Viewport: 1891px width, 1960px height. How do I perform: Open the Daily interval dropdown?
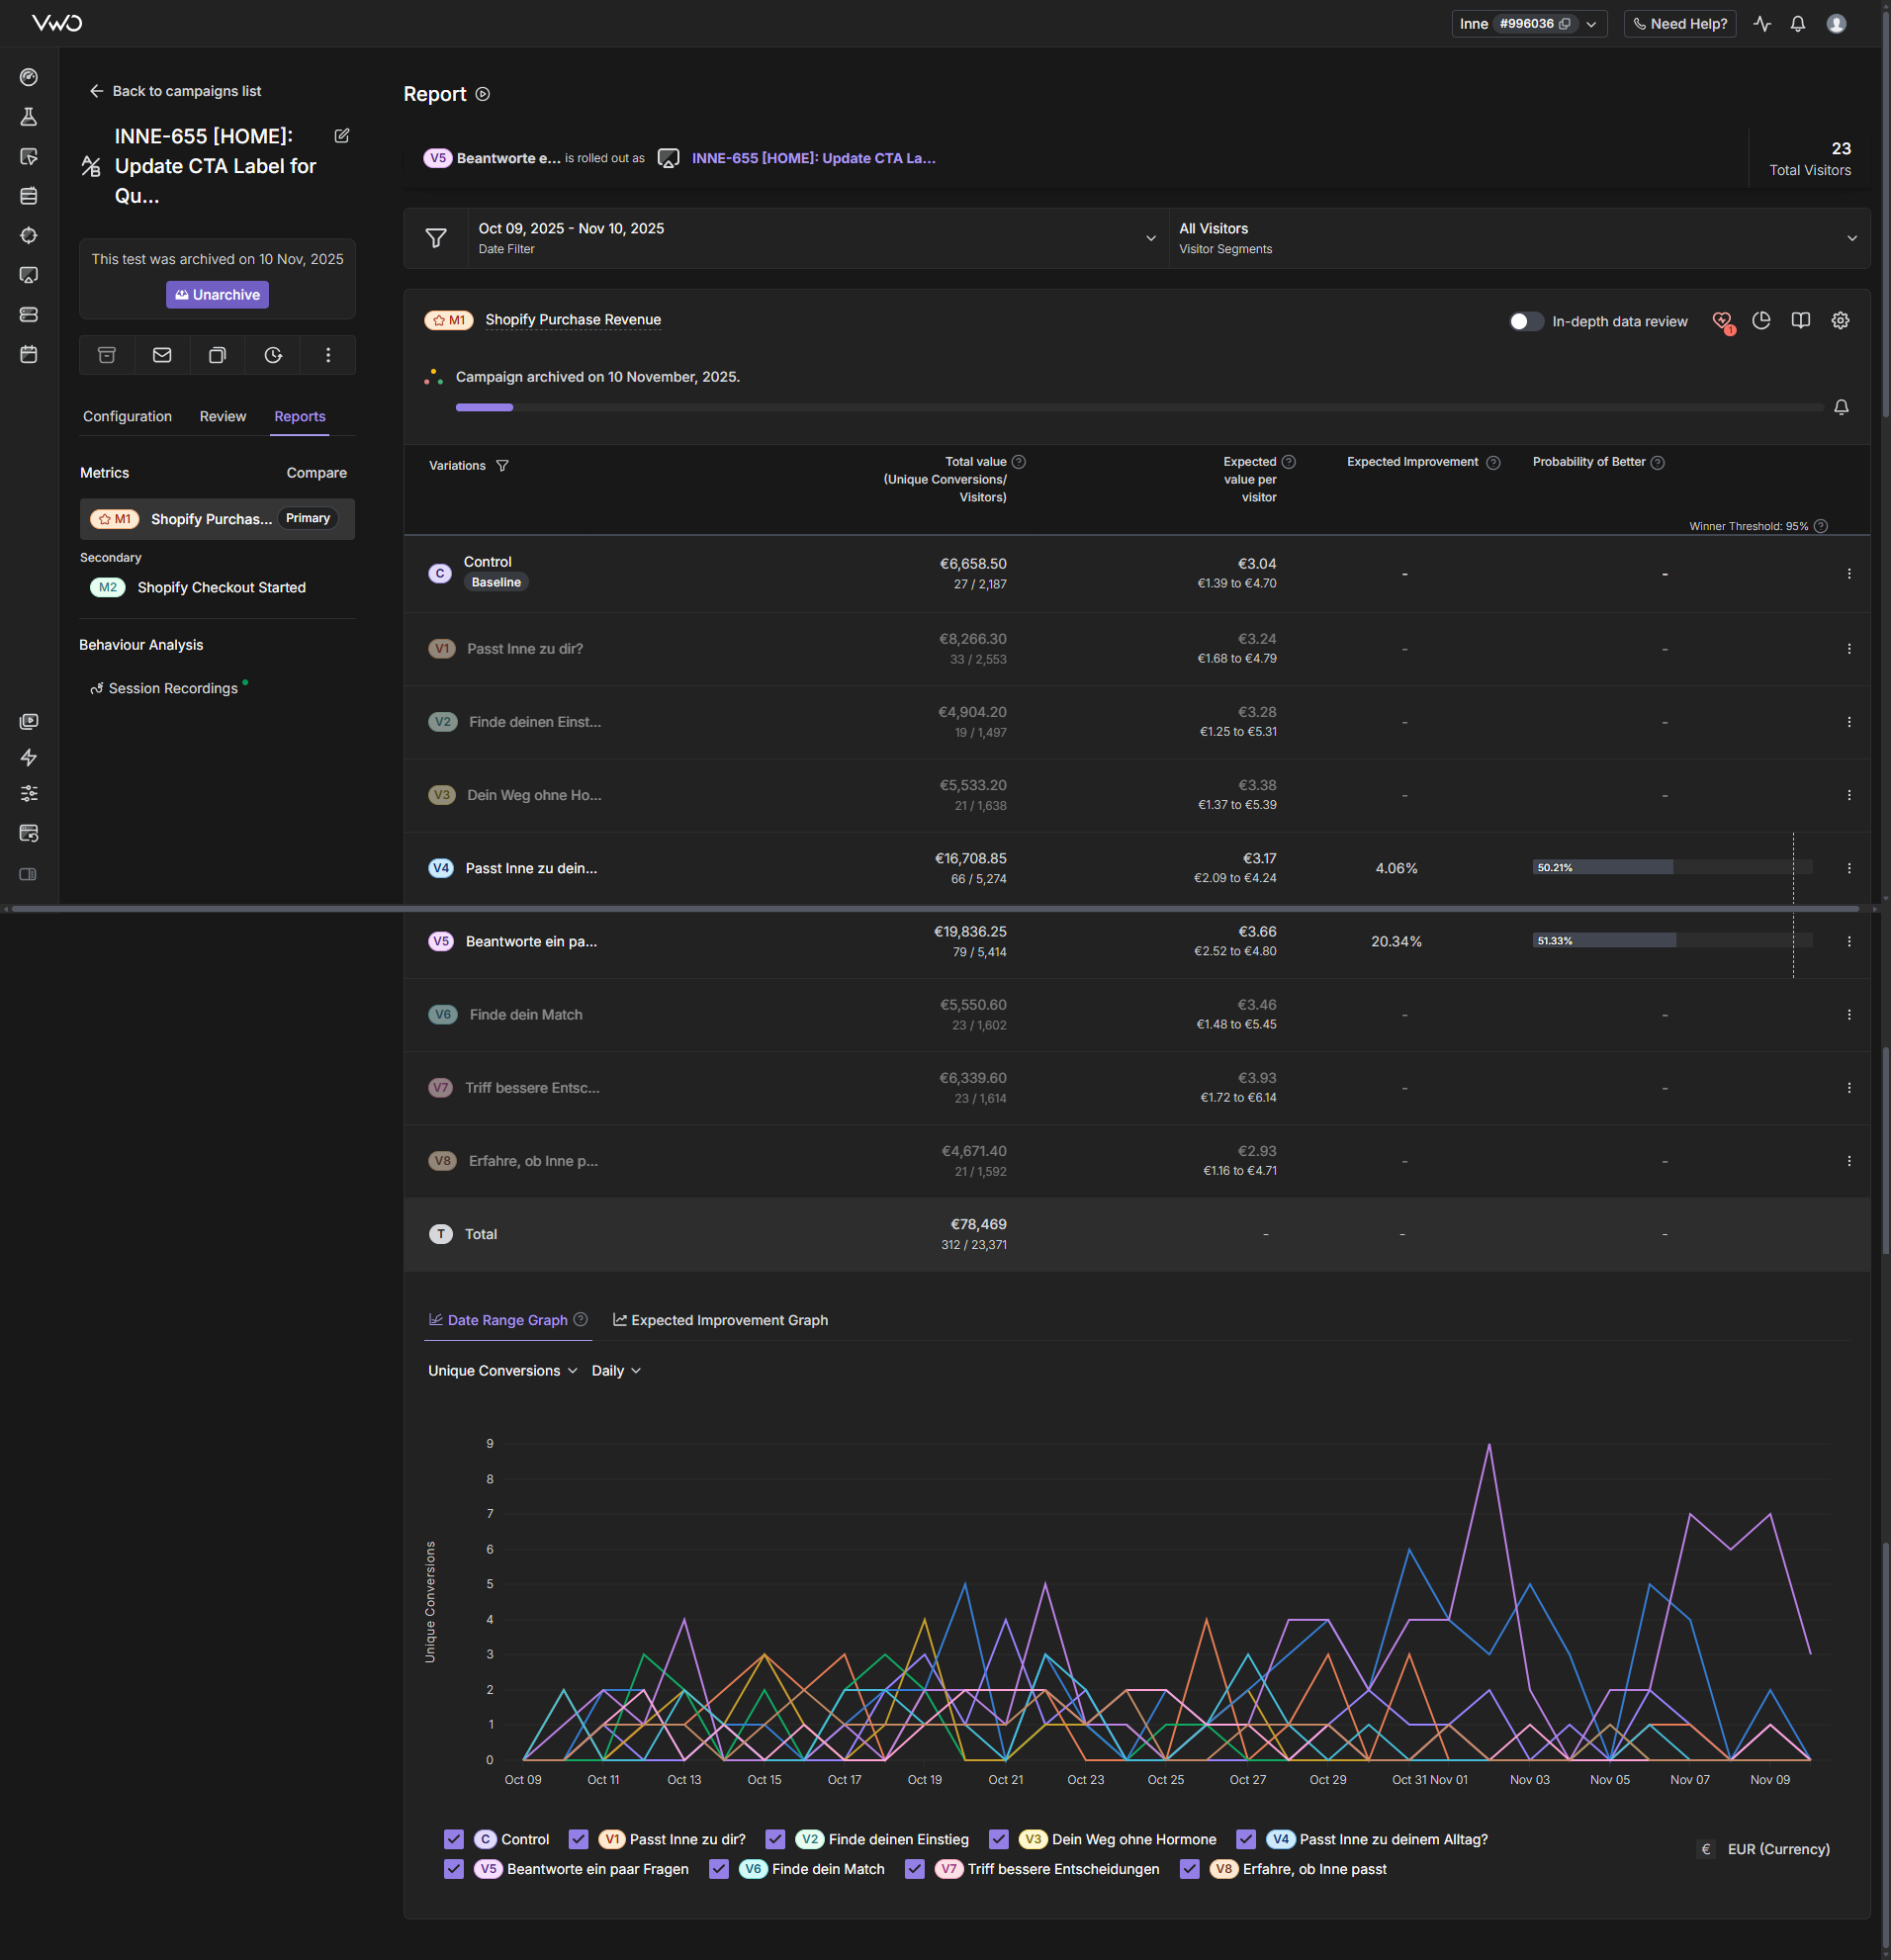615,1371
